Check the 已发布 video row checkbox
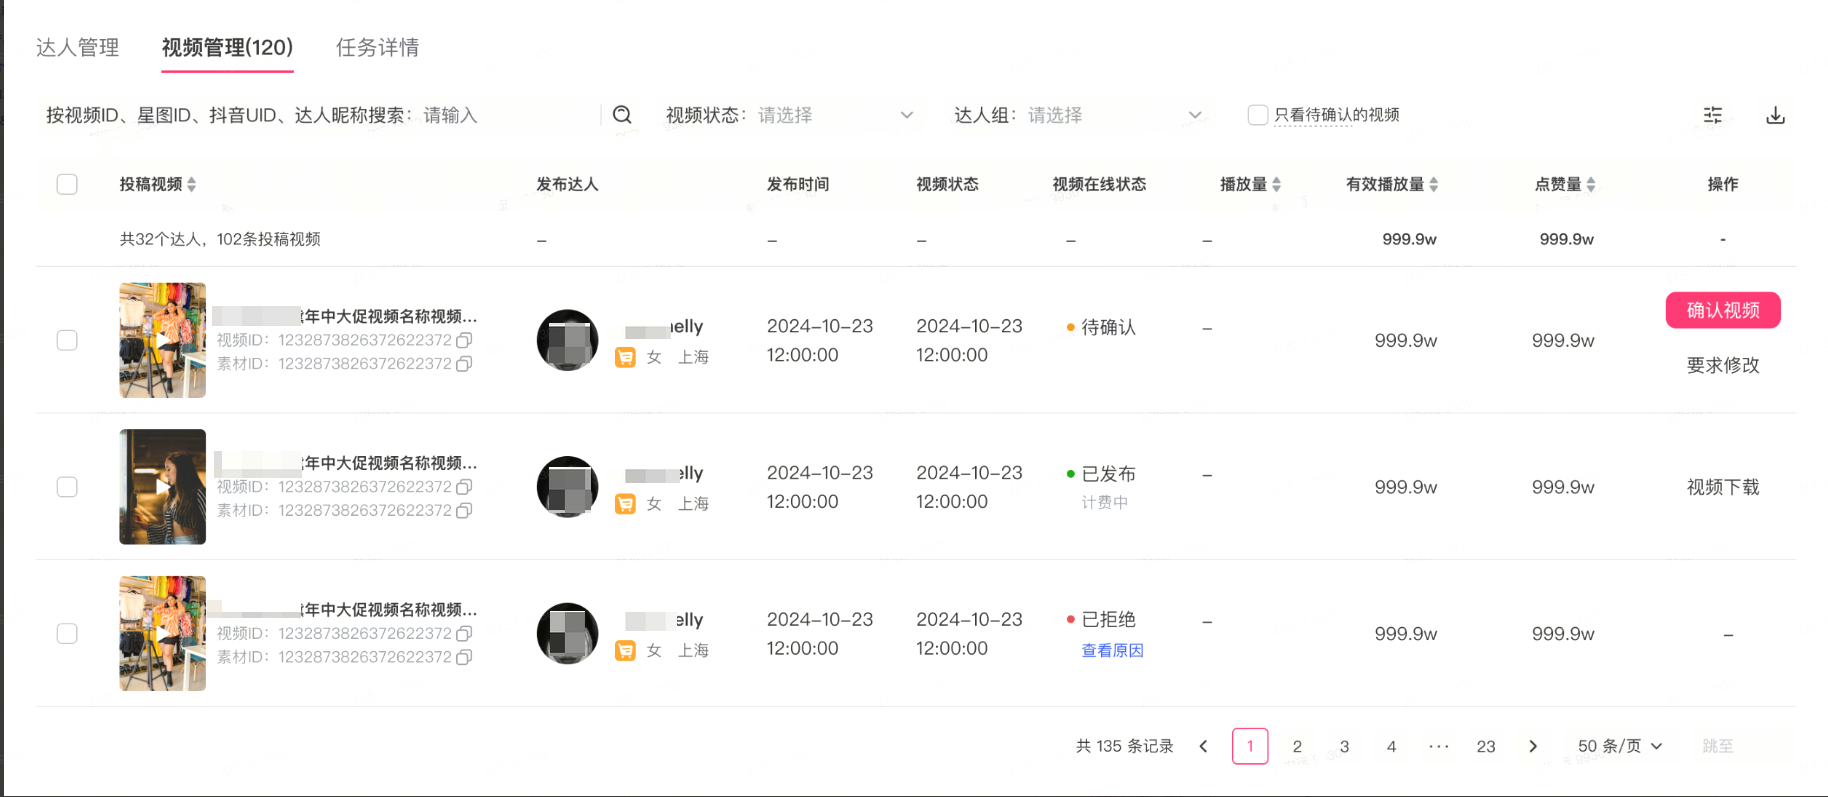 (x=67, y=487)
